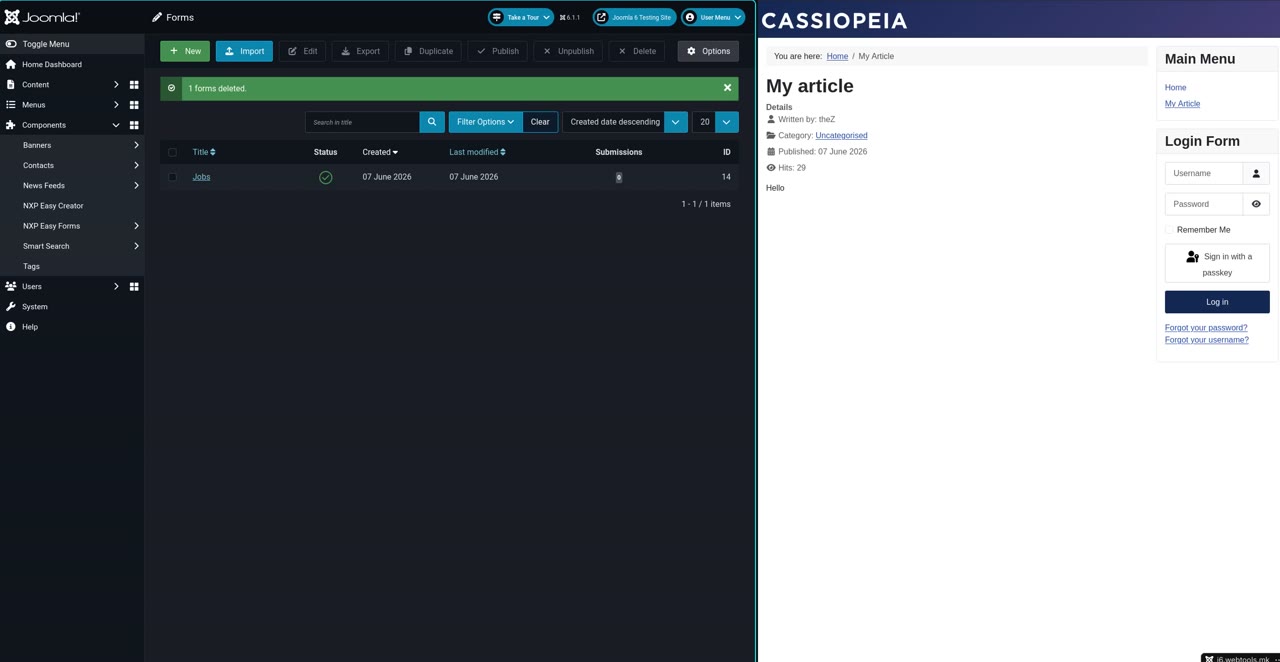
Task: Click the search magnifier button
Action: tap(432, 122)
